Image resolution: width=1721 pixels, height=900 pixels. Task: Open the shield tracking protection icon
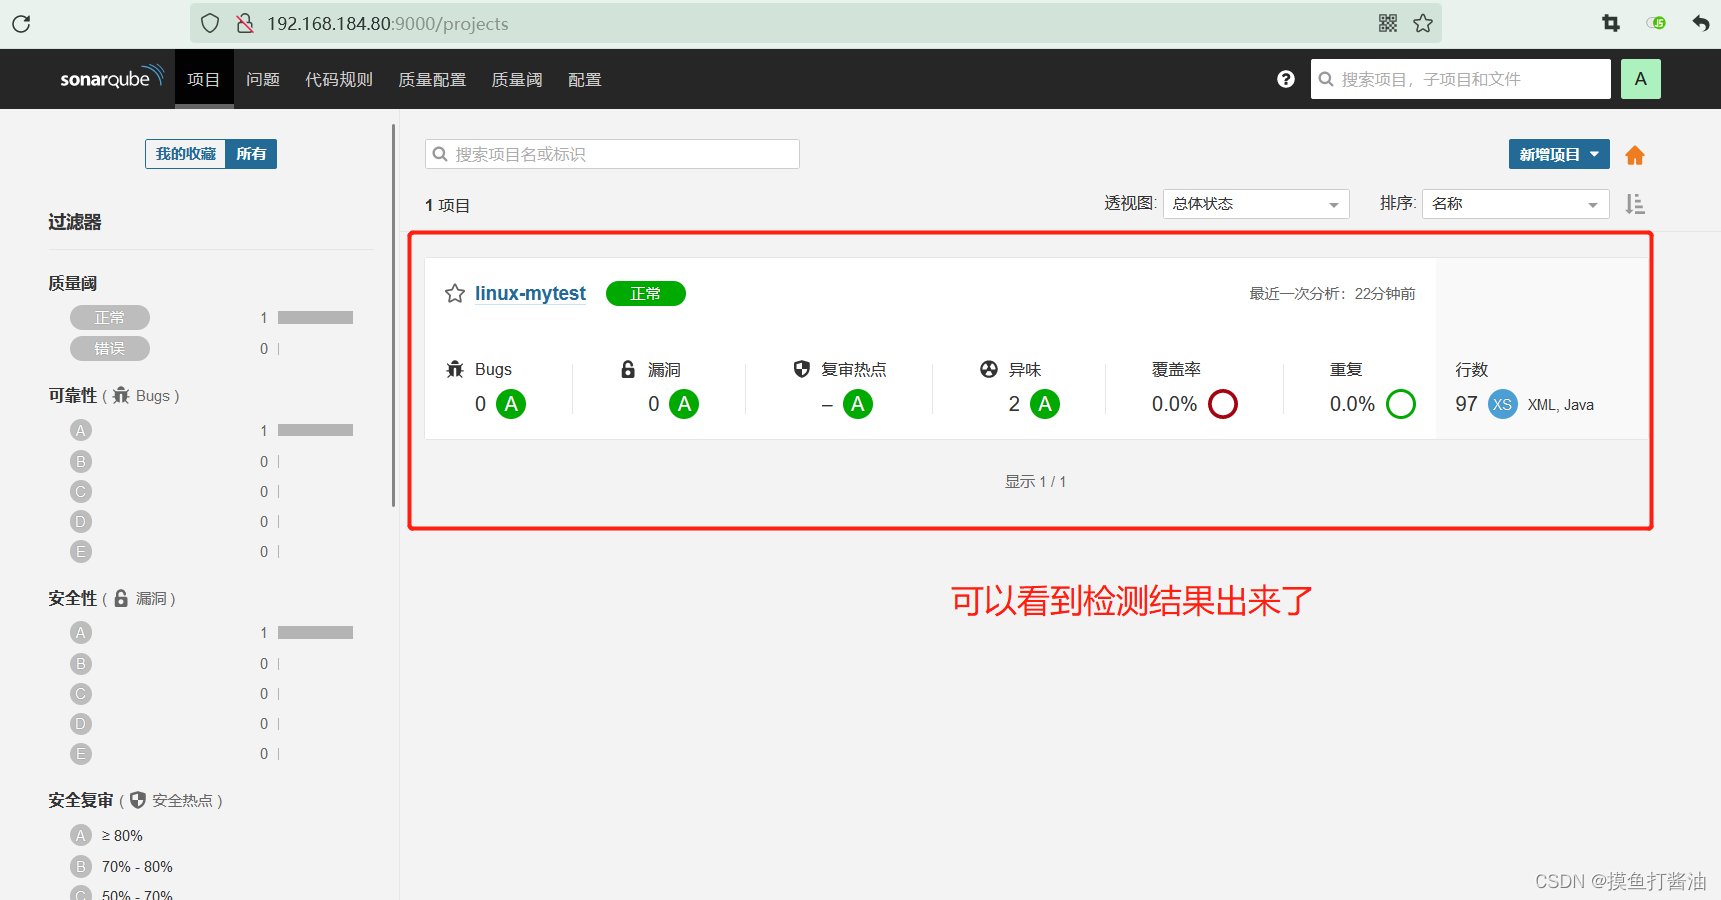pyautogui.click(x=210, y=23)
